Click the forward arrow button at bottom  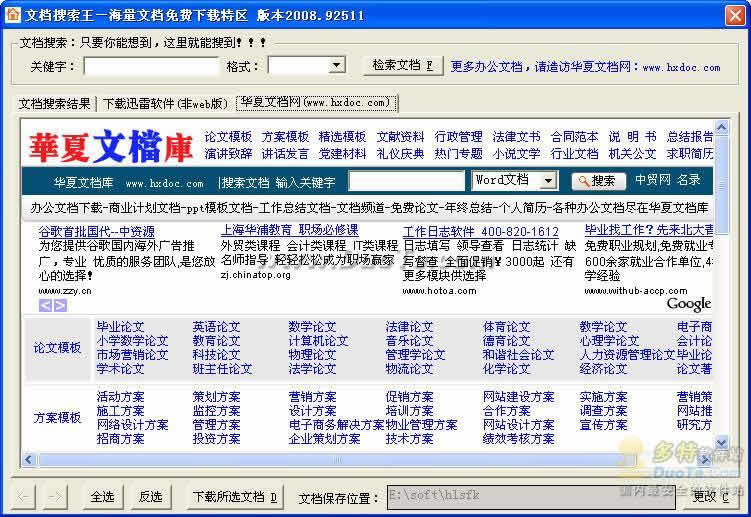56,497
